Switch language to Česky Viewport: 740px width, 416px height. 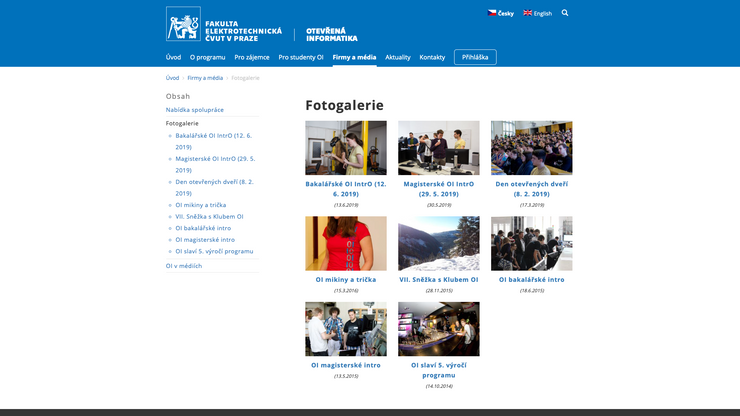point(500,13)
